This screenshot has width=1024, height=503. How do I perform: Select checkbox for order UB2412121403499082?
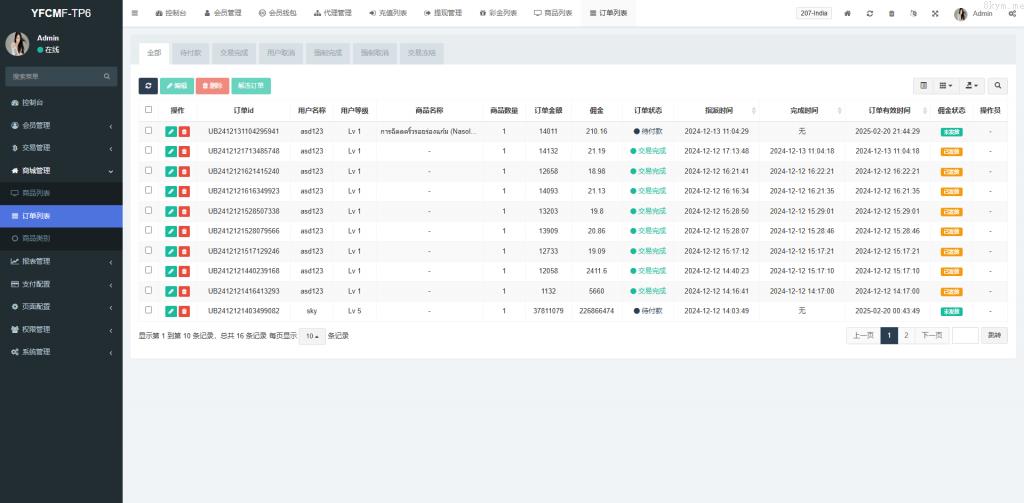[149, 311]
